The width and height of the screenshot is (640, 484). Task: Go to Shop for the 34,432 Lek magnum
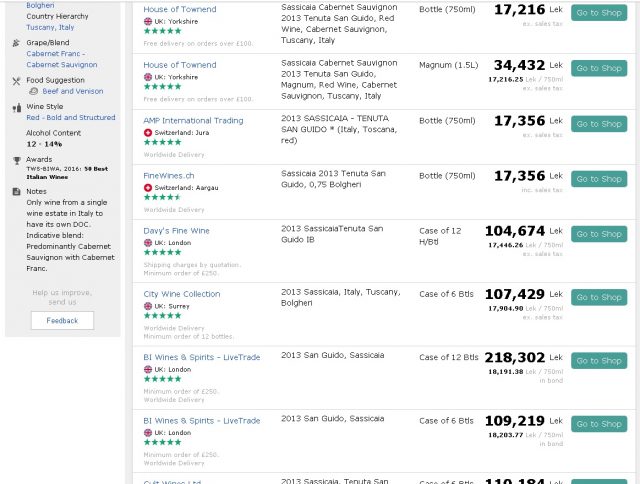coord(599,68)
